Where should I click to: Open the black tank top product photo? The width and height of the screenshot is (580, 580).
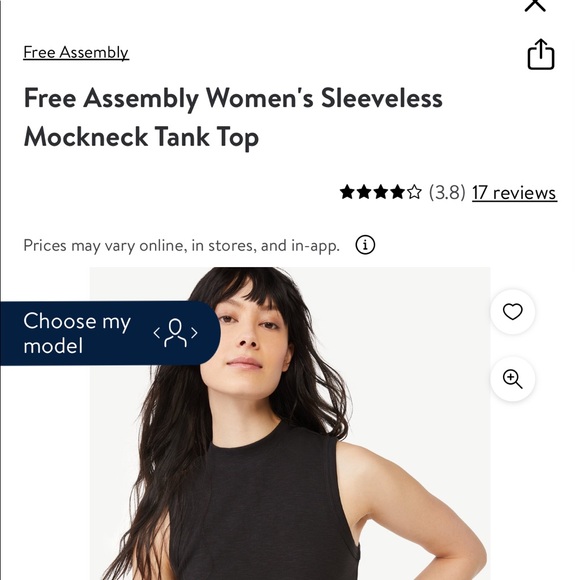click(x=290, y=423)
